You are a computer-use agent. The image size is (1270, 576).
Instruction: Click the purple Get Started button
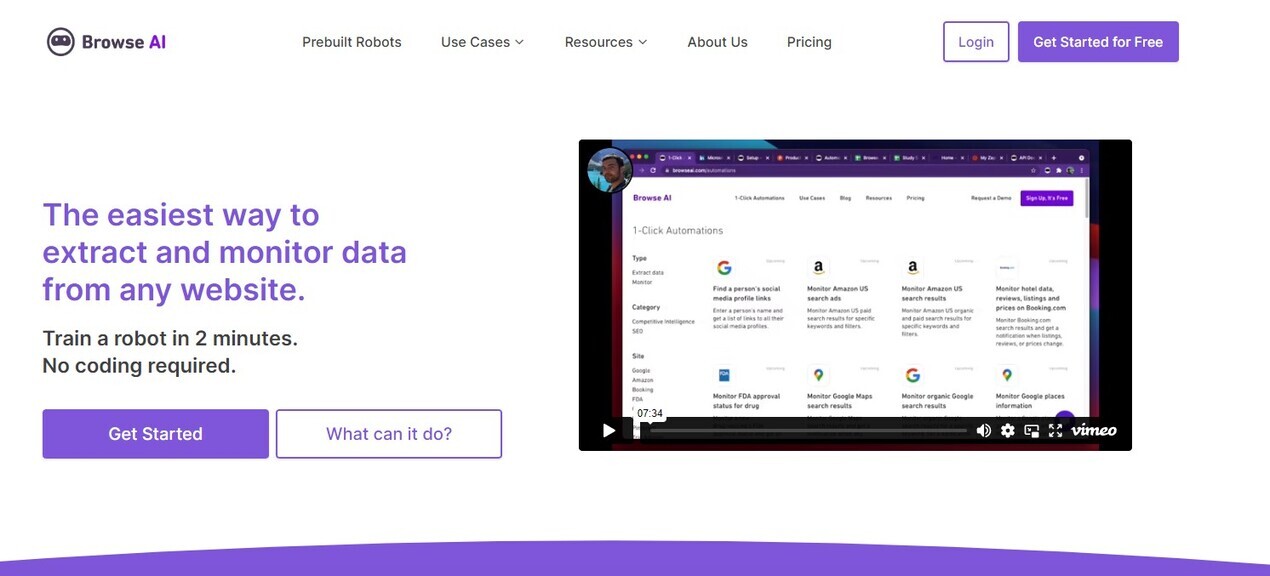click(155, 434)
